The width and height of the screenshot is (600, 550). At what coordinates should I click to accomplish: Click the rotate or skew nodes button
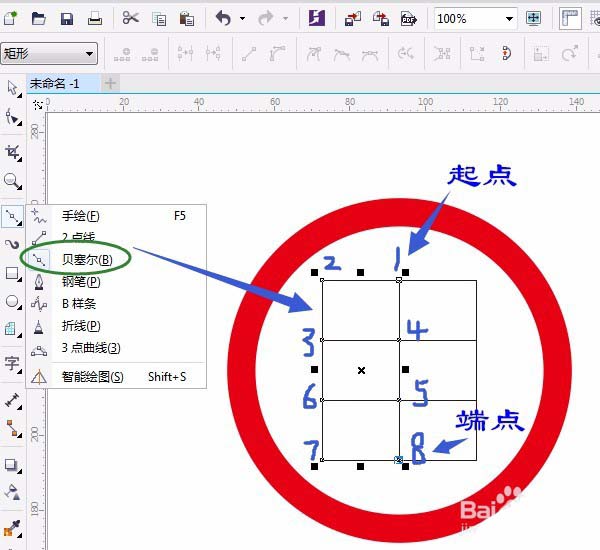point(569,53)
